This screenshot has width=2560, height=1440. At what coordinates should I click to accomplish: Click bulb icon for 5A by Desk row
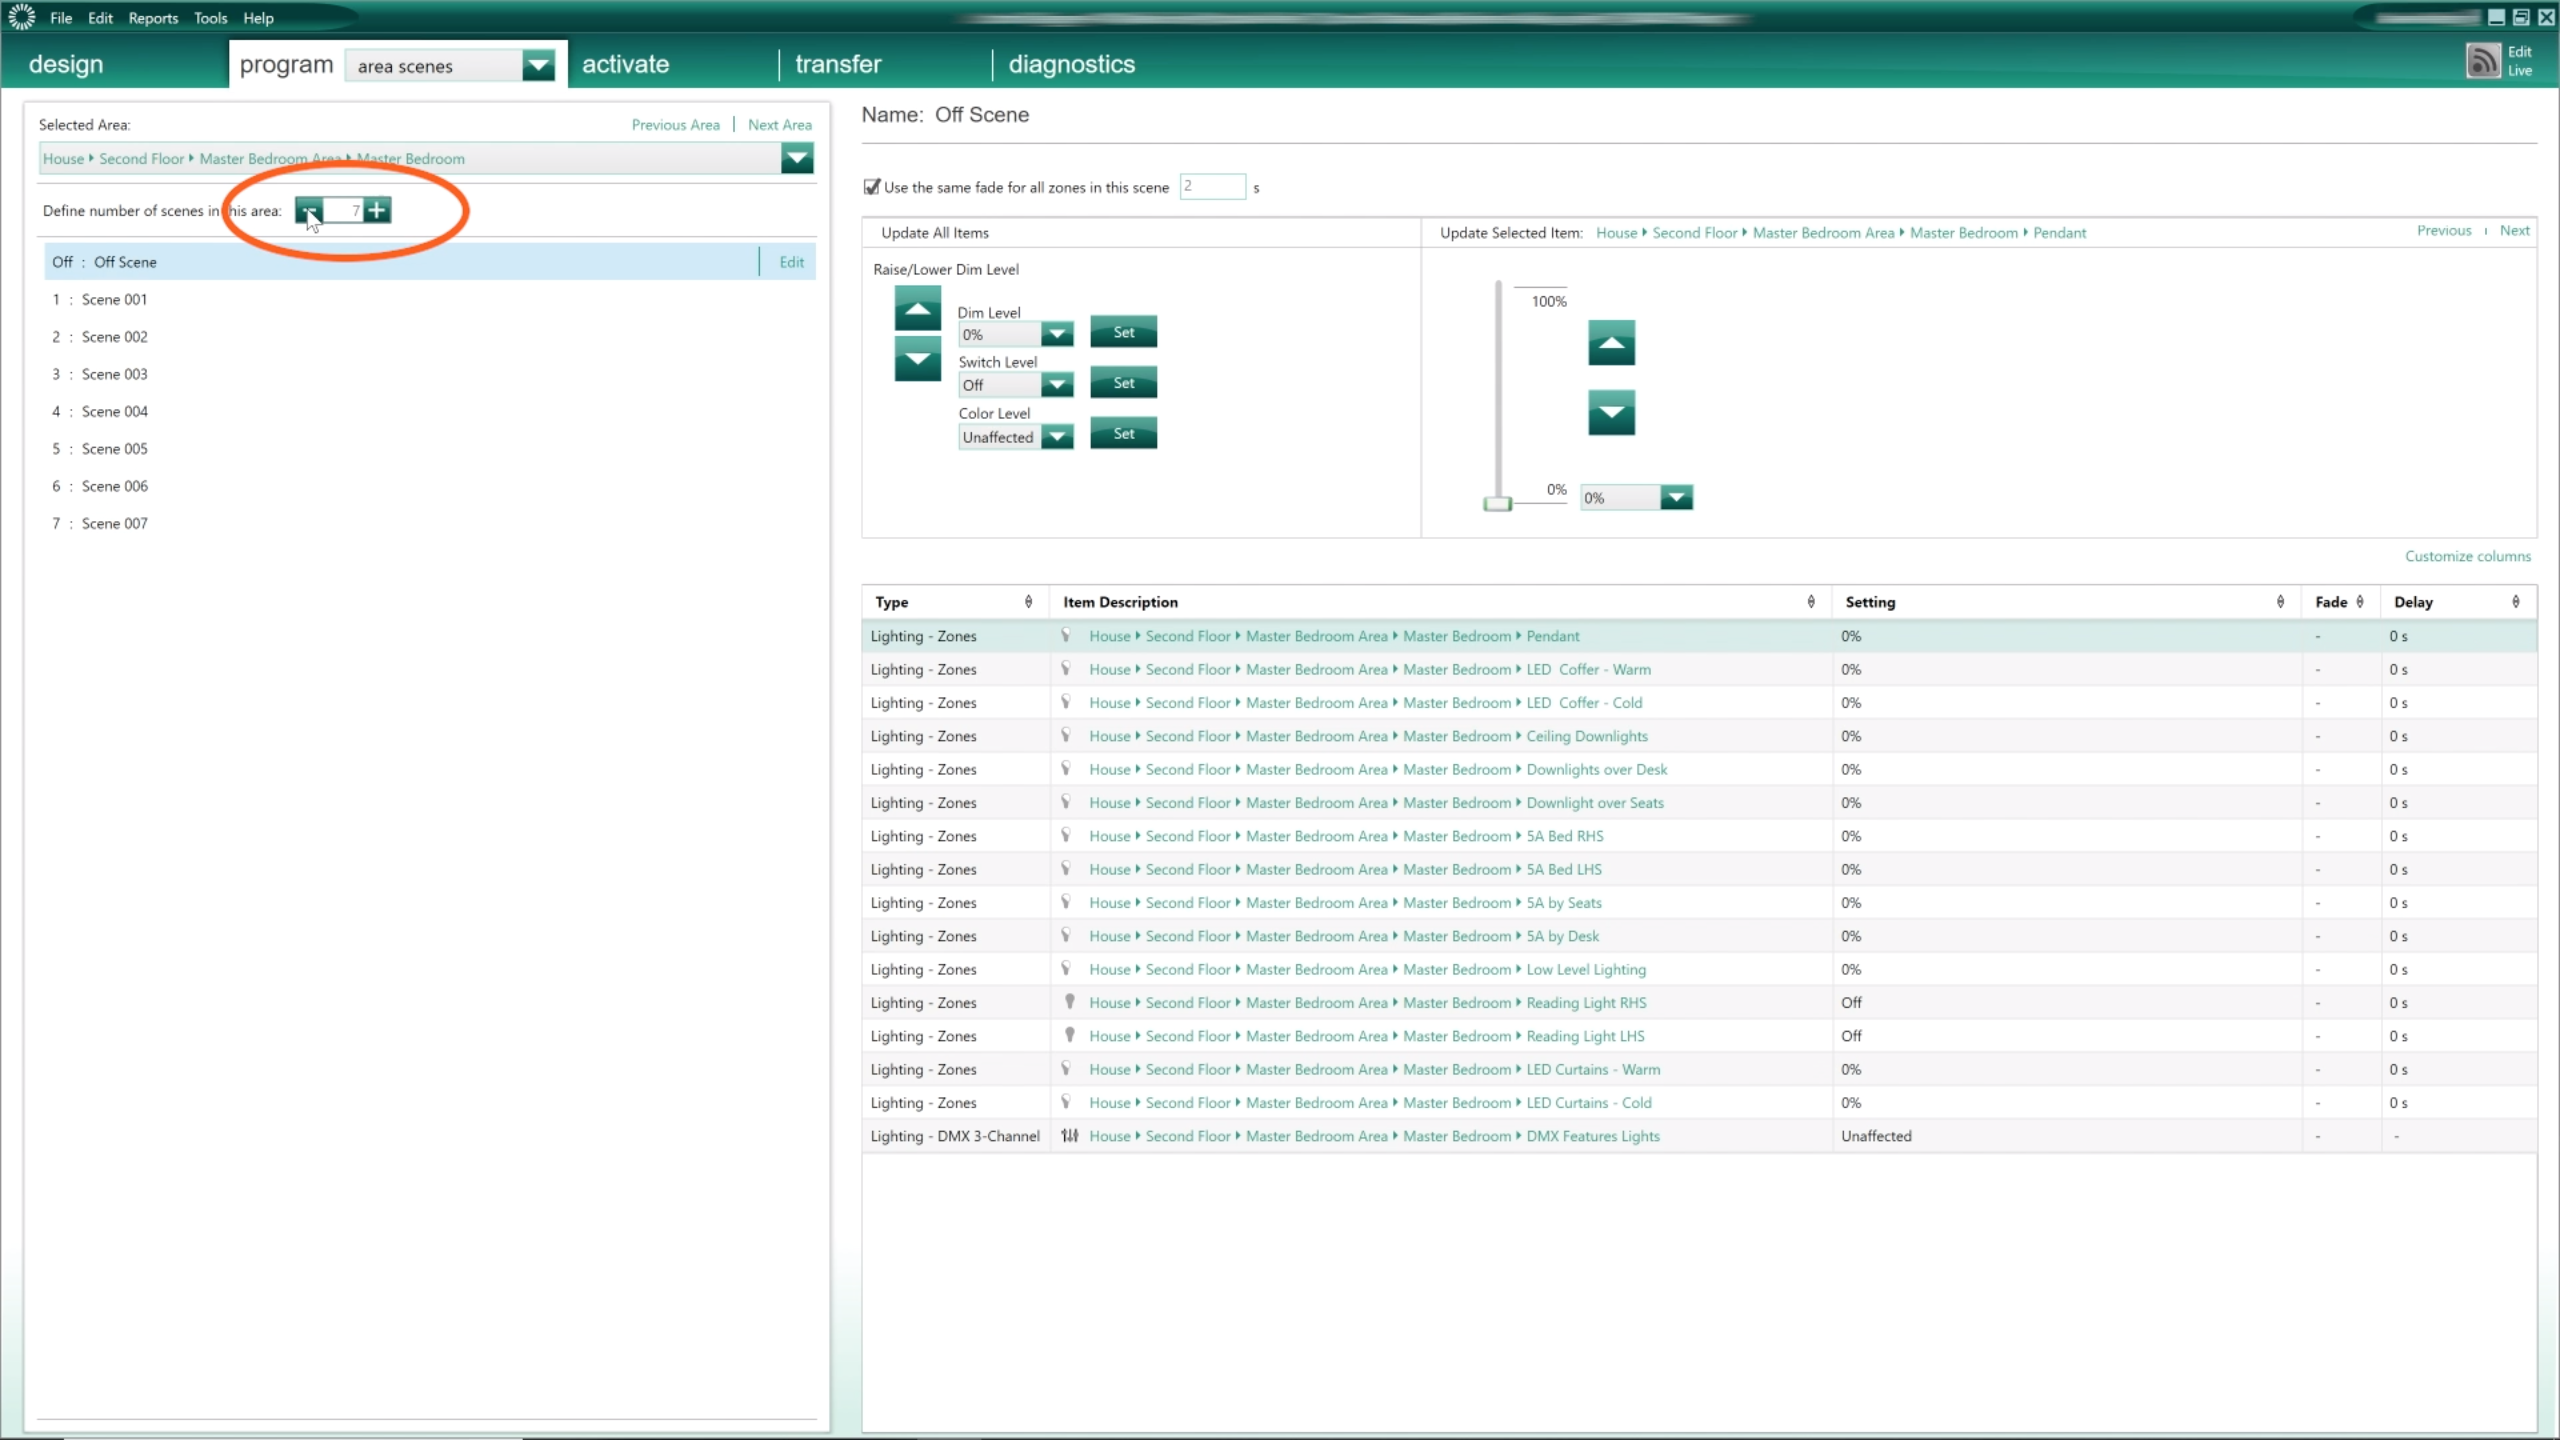click(1067, 935)
